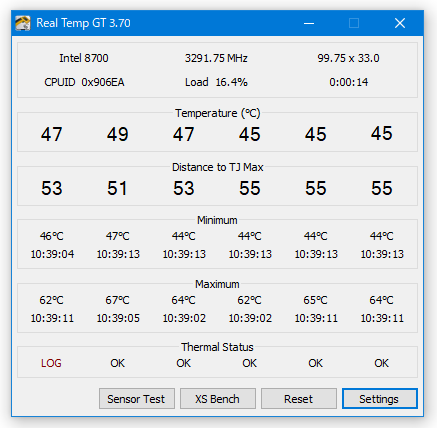Reset the minimum and maximum readings
This screenshot has height=428, width=437.
pyautogui.click(x=299, y=399)
